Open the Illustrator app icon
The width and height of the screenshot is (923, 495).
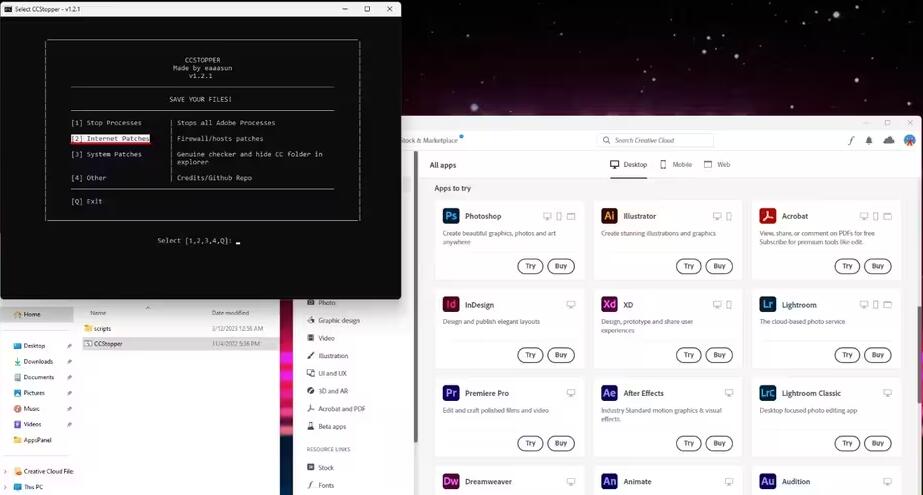pos(609,216)
